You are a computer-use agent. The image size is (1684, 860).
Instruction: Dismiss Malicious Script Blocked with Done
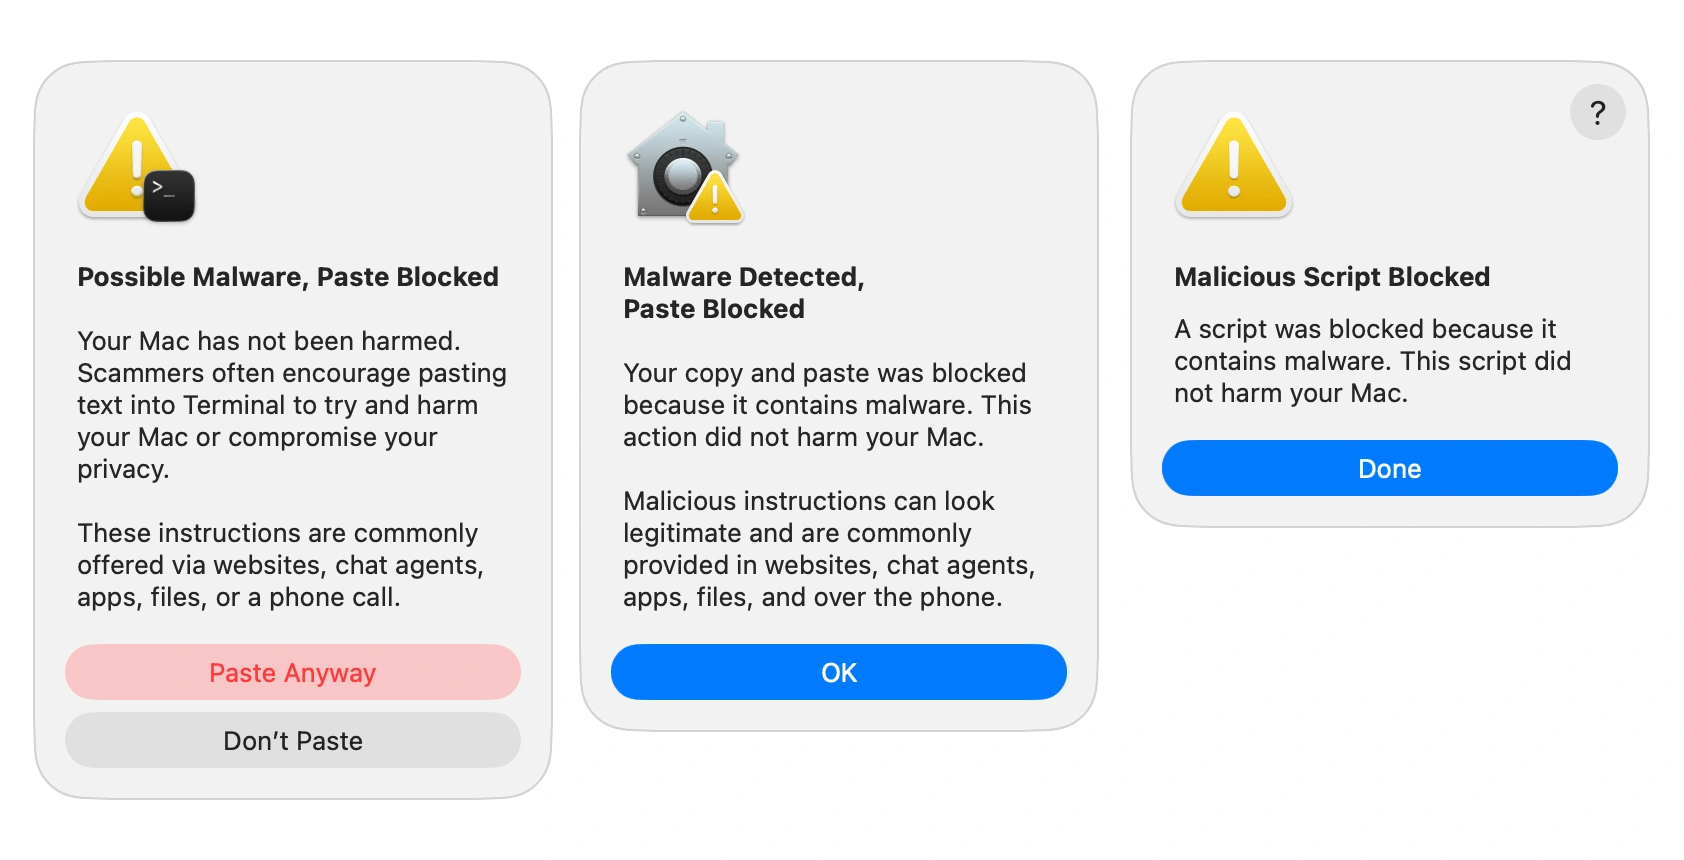(x=1390, y=468)
